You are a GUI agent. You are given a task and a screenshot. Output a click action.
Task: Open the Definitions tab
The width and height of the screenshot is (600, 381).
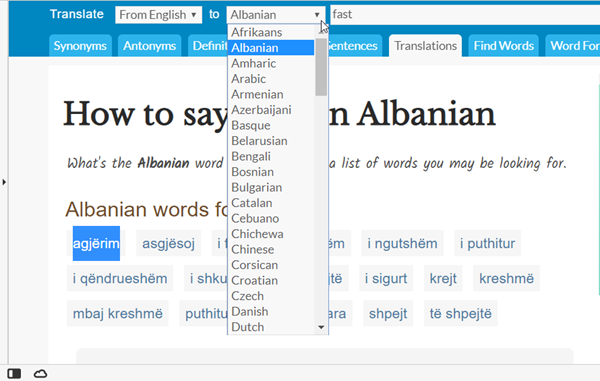[x=208, y=46]
